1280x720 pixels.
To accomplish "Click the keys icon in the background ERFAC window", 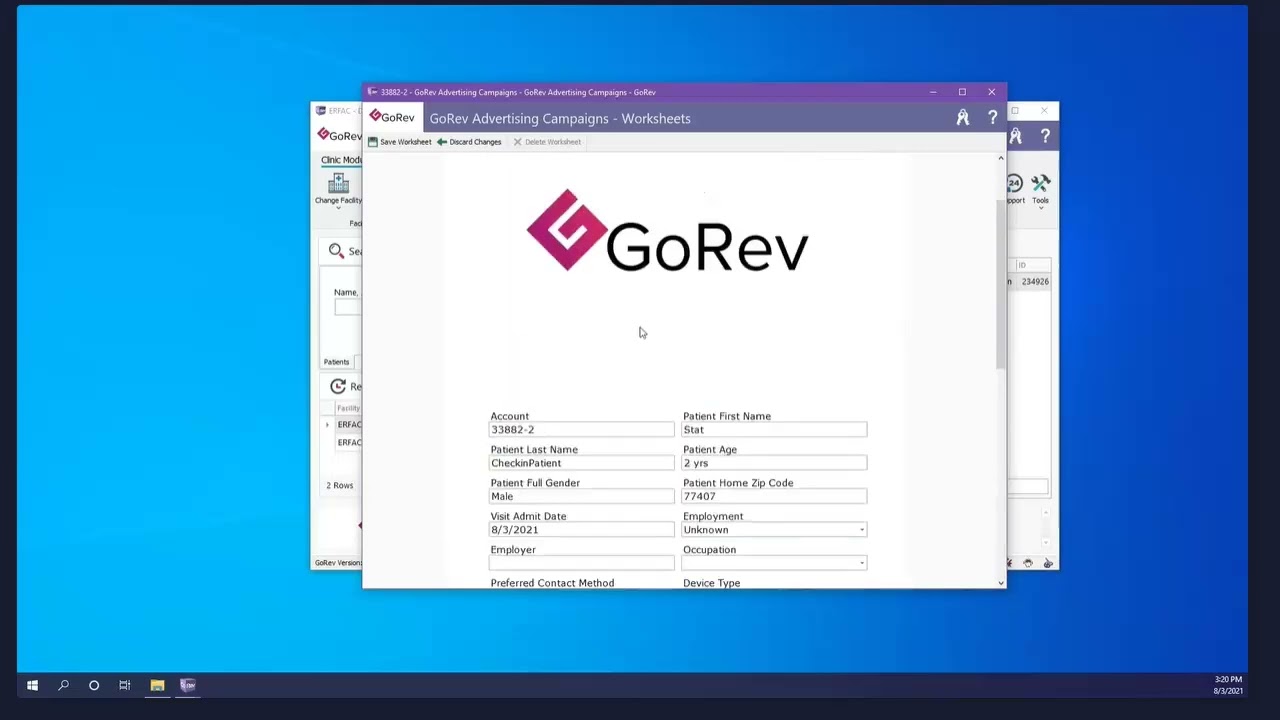I will click(1016, 136).
